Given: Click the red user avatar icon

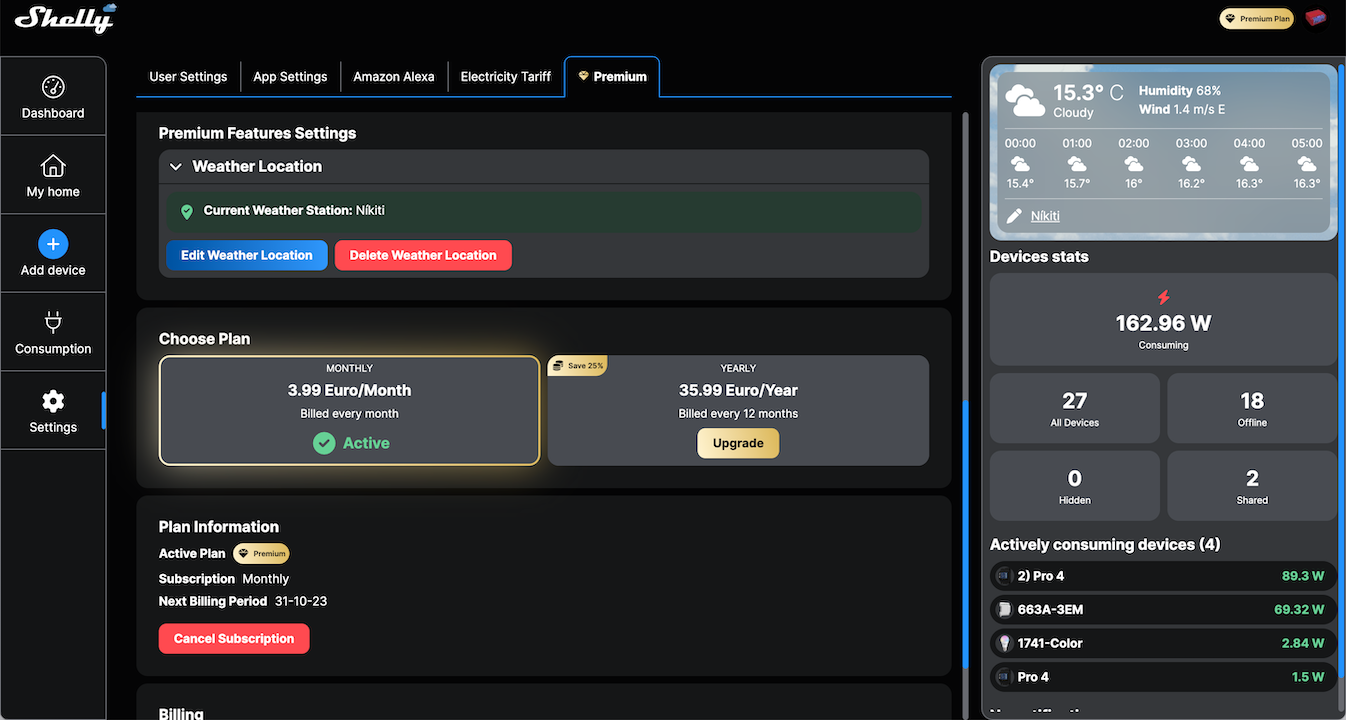Looking at the screenshot, I should pos(1316,18).
